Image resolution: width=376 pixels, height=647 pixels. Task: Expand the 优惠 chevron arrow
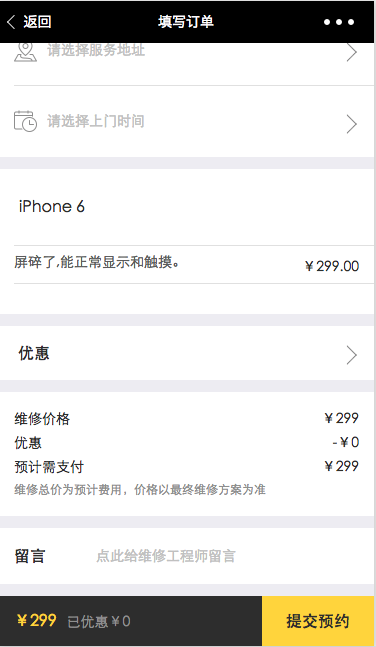coord(352,355)
